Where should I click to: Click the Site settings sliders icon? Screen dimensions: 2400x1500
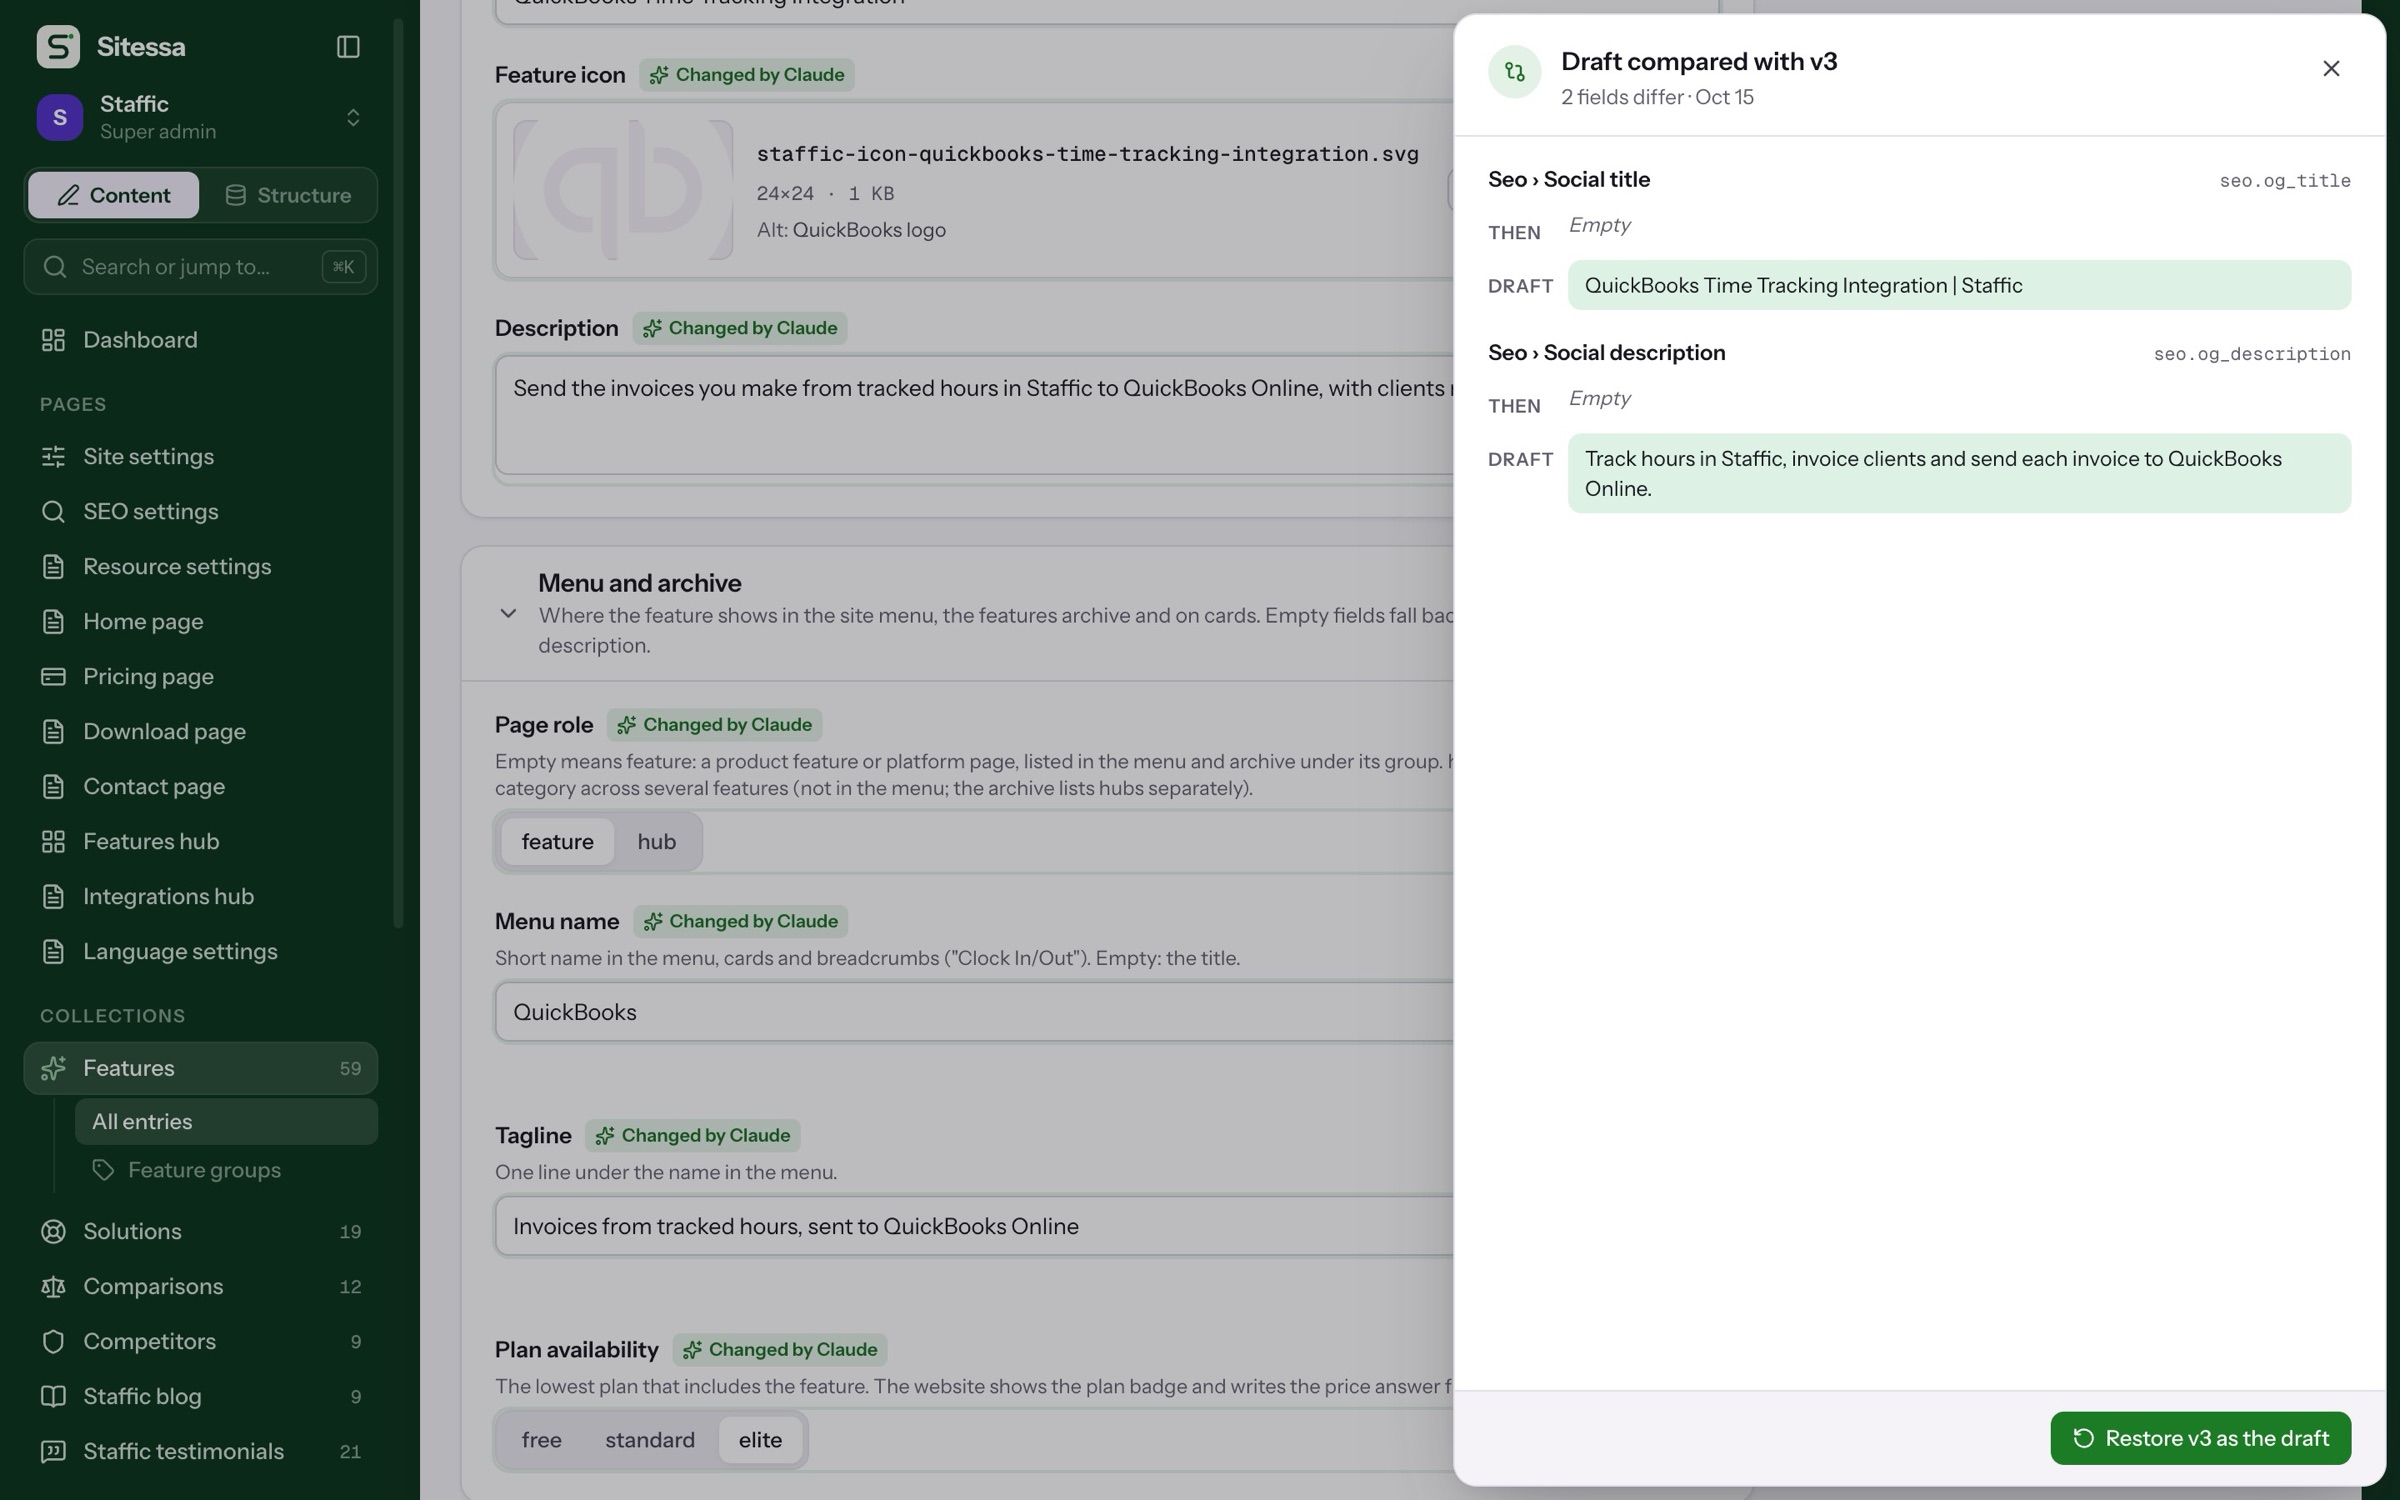point(53,457)
